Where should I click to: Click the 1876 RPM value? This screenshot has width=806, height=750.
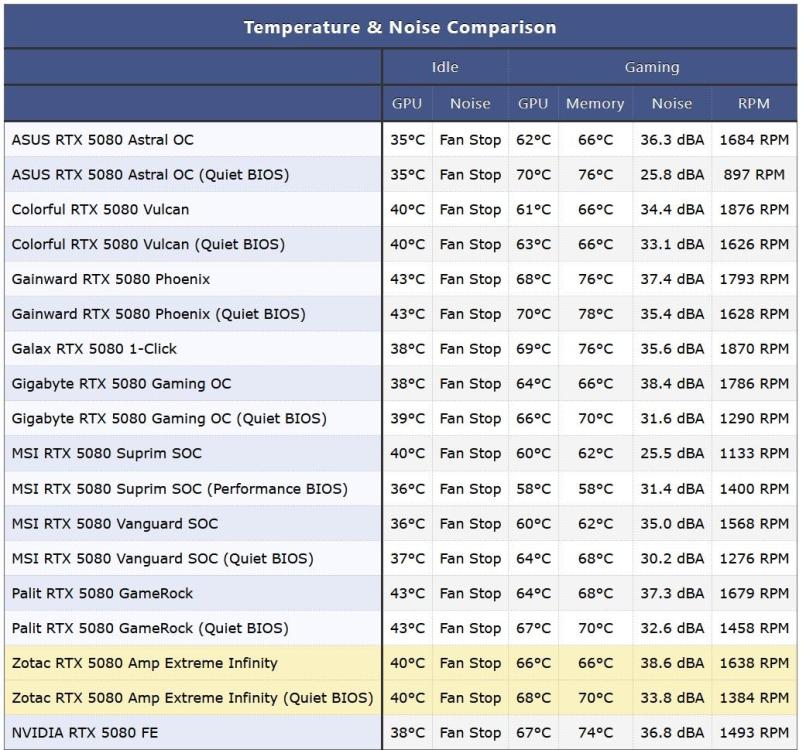753,210
